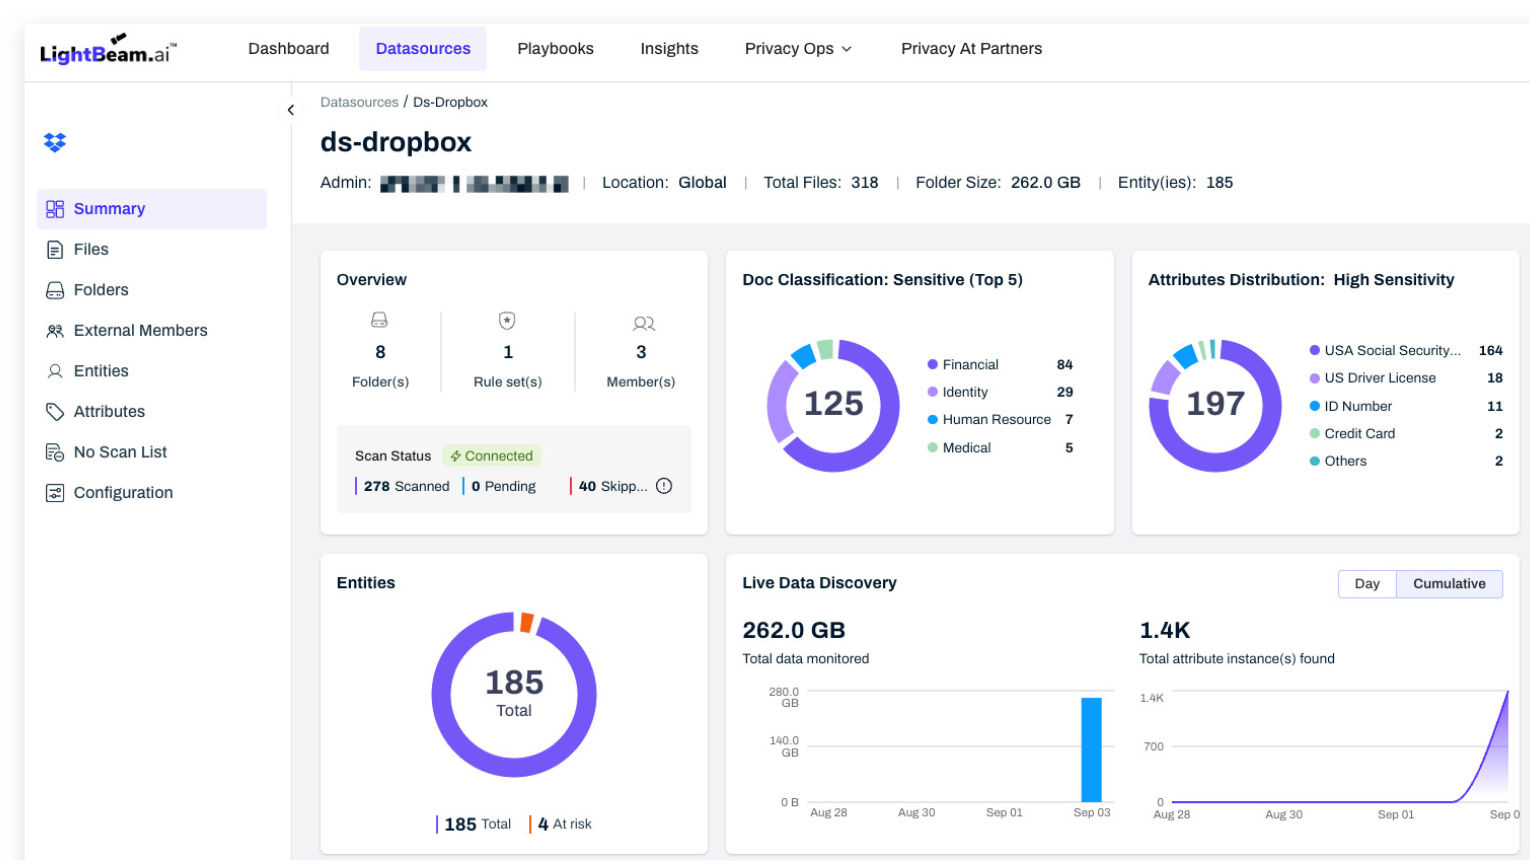Click the Datasources breadcrumb link
Image resolution: width=1536 pixels, height=864 pixels.
pyautogui.click(x=359, y=102)
